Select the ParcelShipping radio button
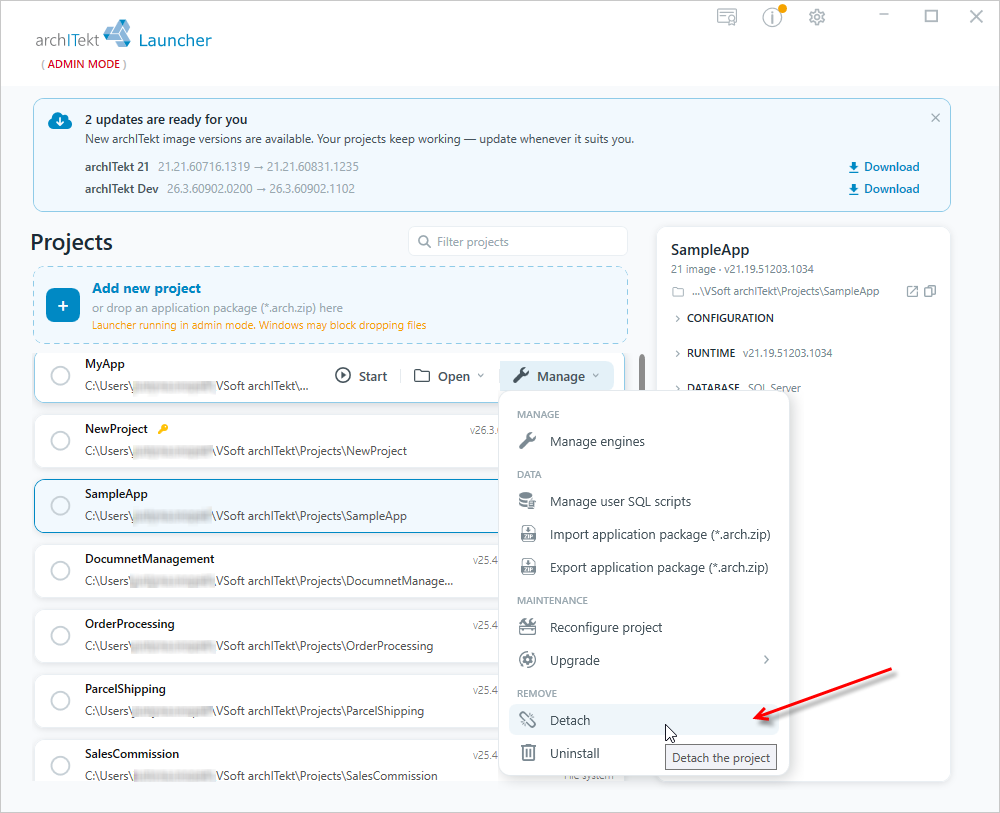 [61, 701]
